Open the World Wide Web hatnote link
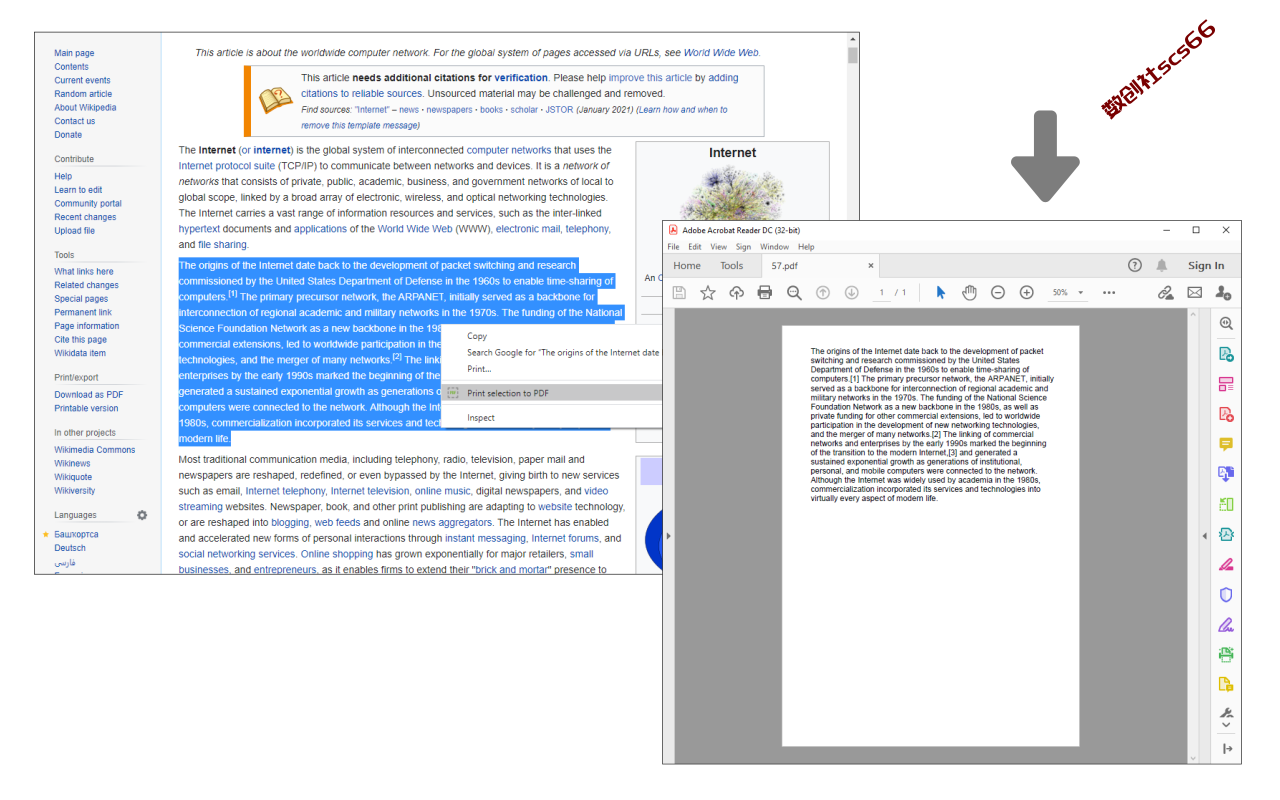Screen dimensions: 1280x800 tap(721, 53)
